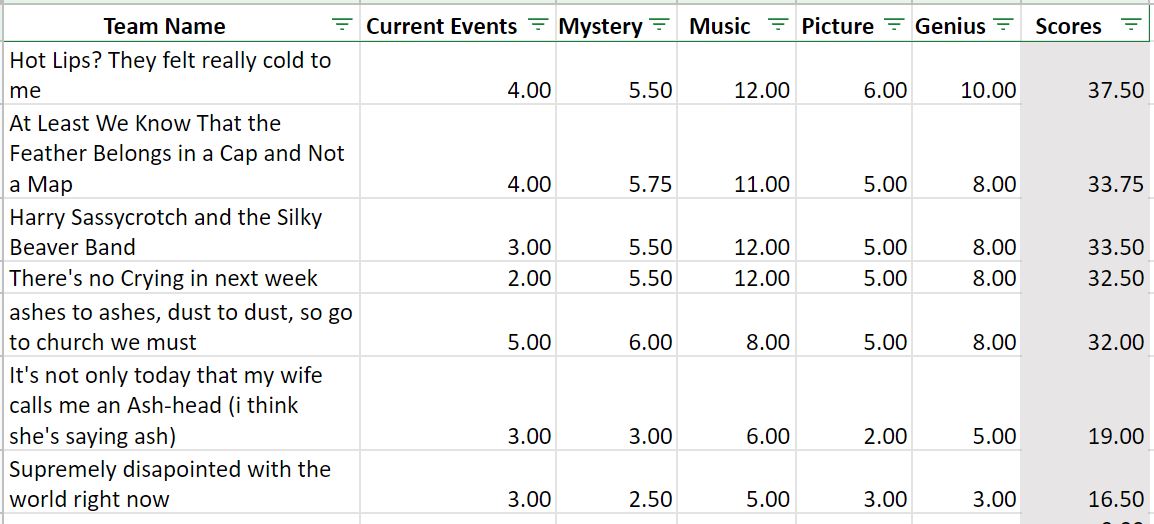The width and height of the screenshot is (1154, 524).
Task: Open the Genius column filter icon
Action: (x=1002, y=25)
